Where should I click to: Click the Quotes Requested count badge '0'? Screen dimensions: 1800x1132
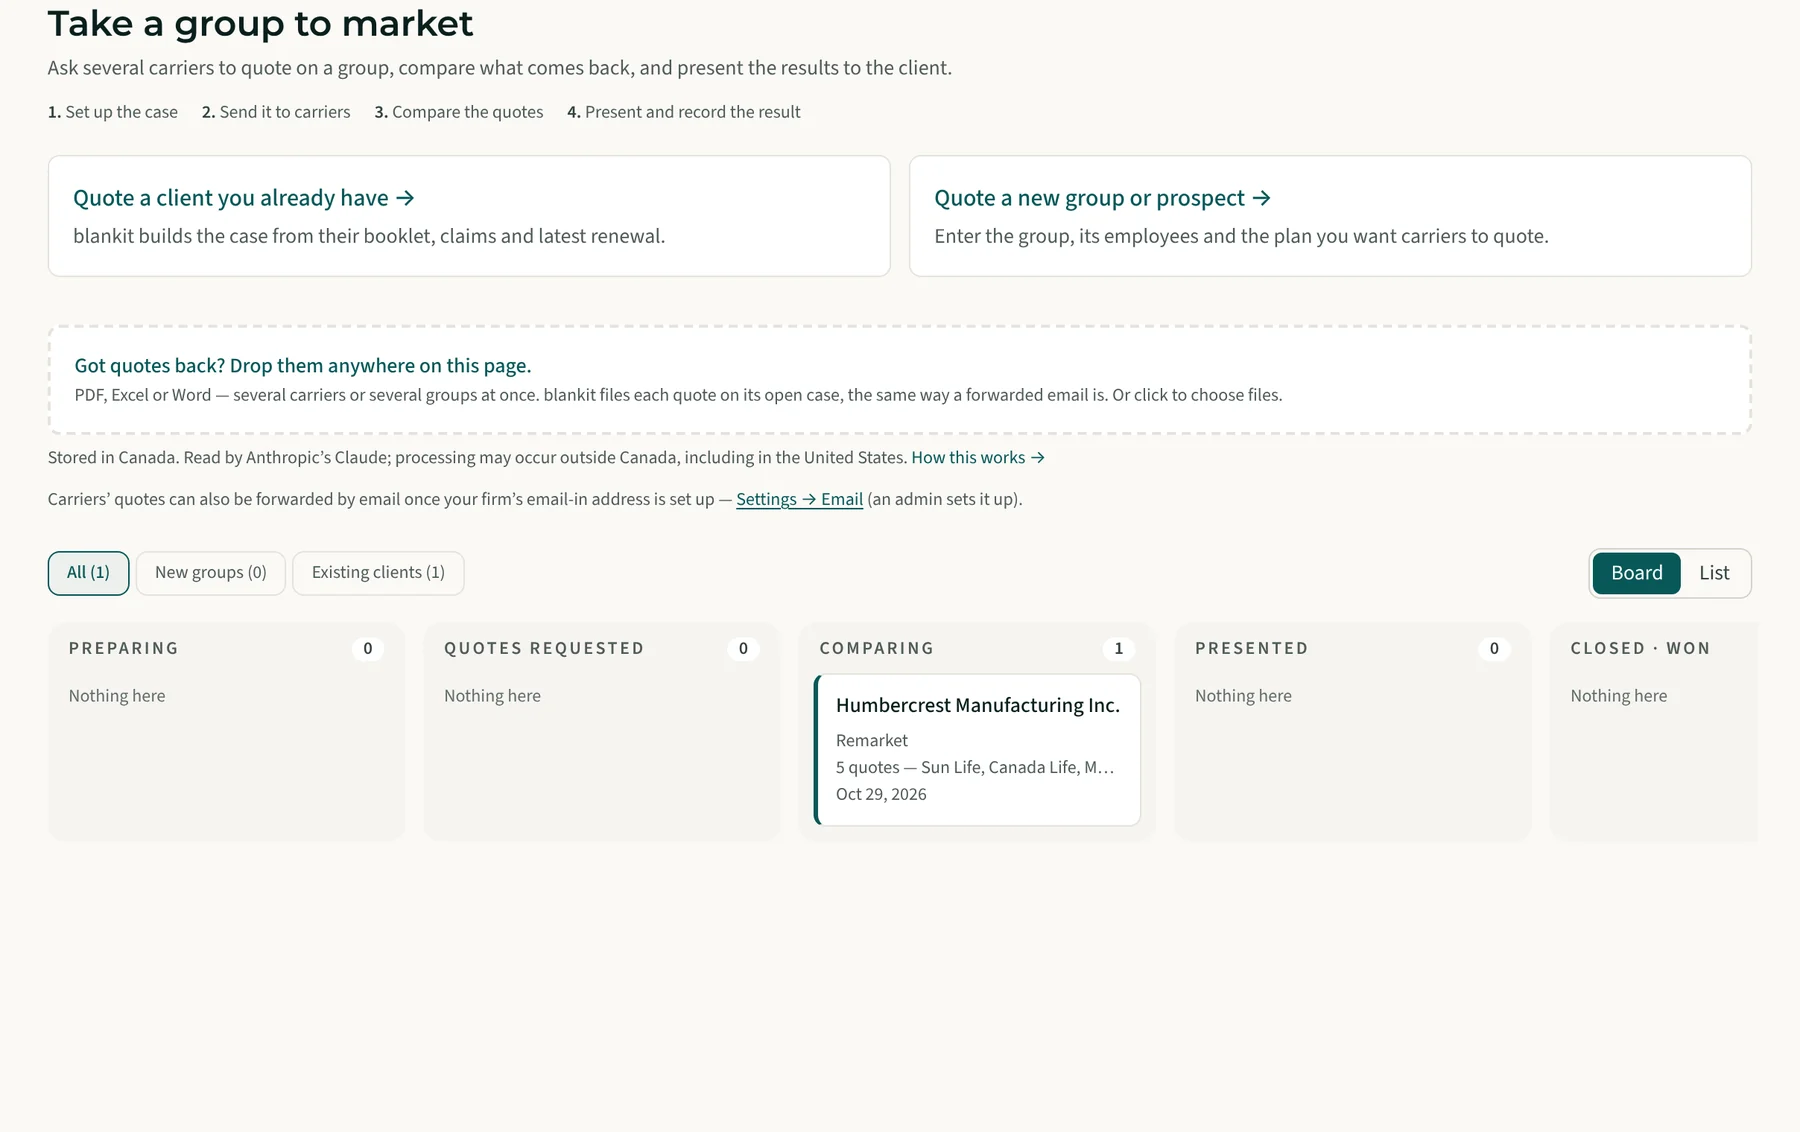[743, 648]
